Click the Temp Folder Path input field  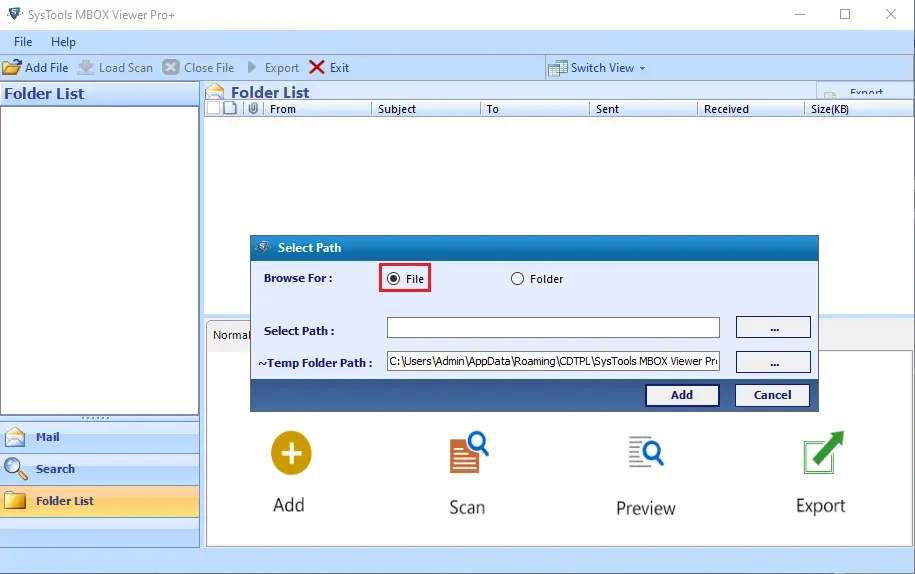coord(553,361)
